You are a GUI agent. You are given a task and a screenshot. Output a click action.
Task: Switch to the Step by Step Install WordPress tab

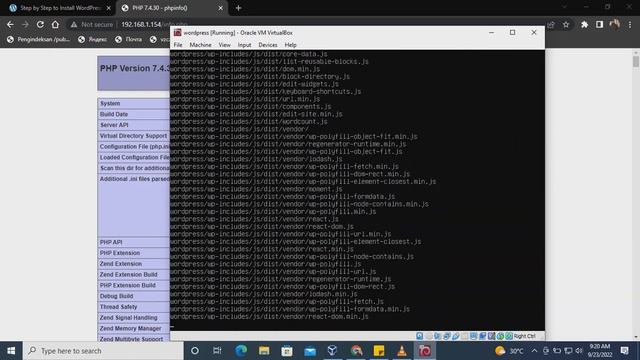(60, 8)
